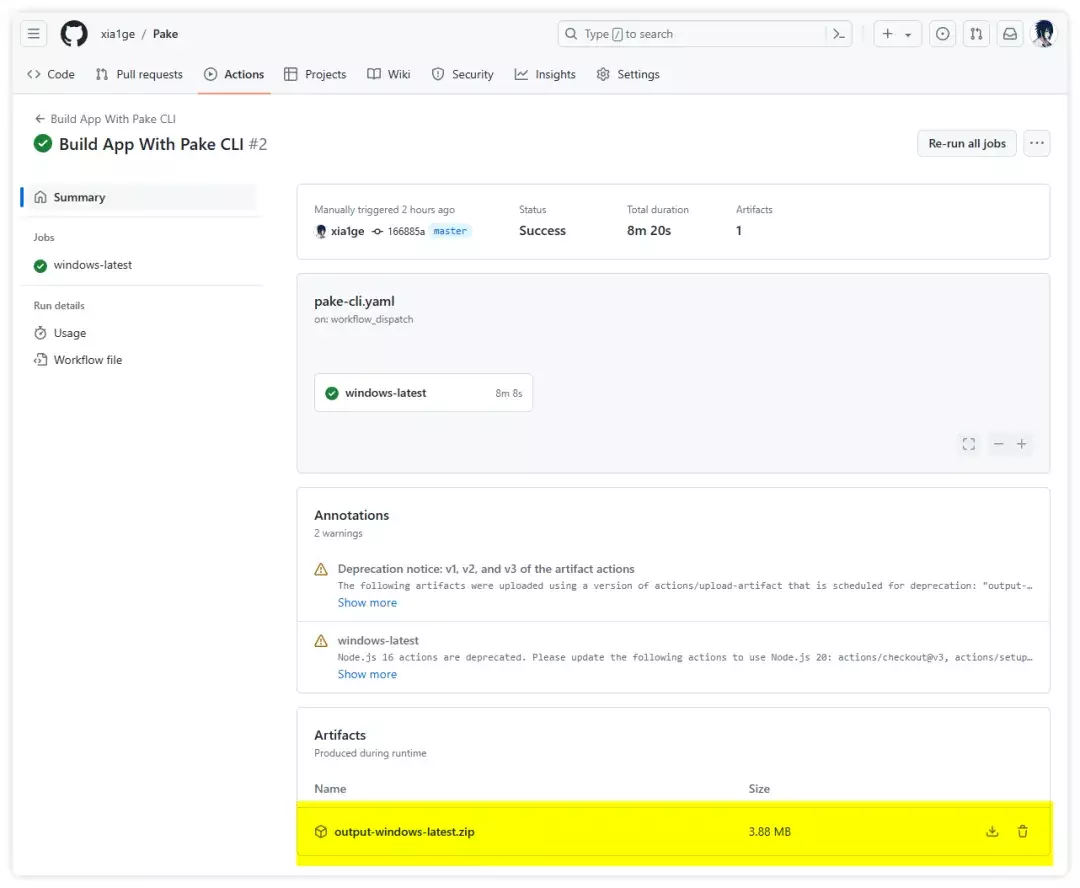Expand Show more under windows-latest warning
Viewport: 1080px width, 888px height.
coord(367,675)
